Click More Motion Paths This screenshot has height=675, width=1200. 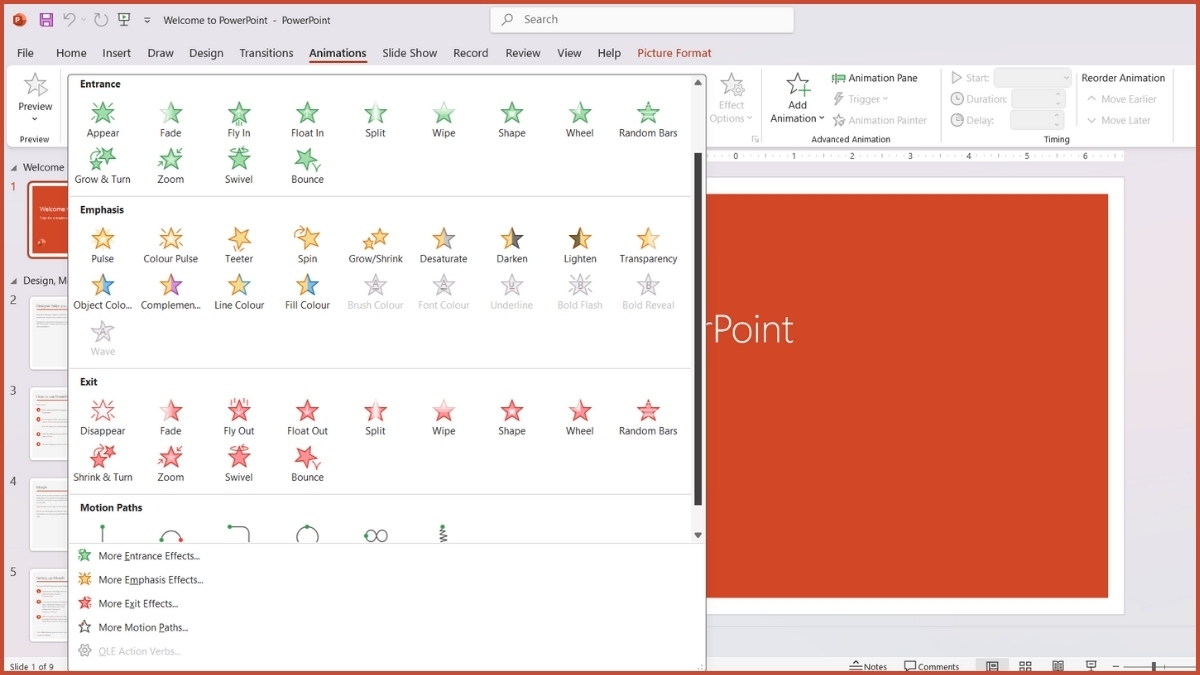pyautogui.click(x=141, y=627)
